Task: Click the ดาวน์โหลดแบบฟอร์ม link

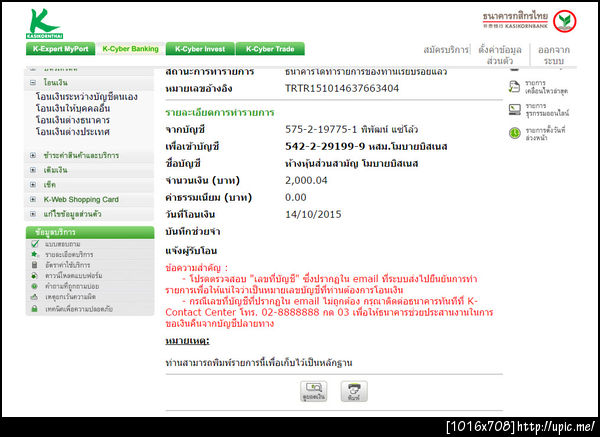Action: coord(73,276)
